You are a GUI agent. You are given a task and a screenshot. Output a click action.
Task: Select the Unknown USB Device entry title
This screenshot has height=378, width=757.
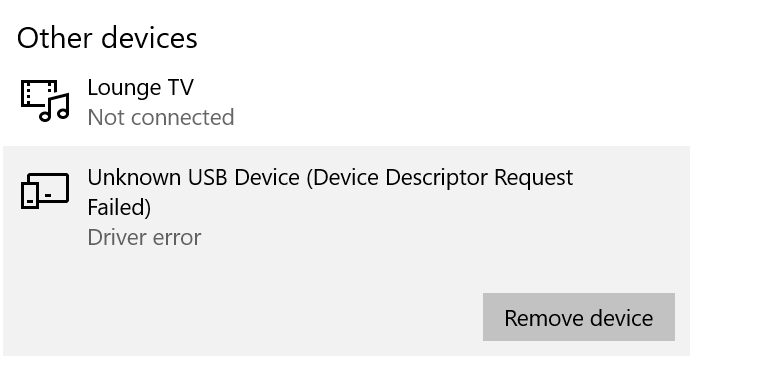pyautogui.click(x=330, y=192)
